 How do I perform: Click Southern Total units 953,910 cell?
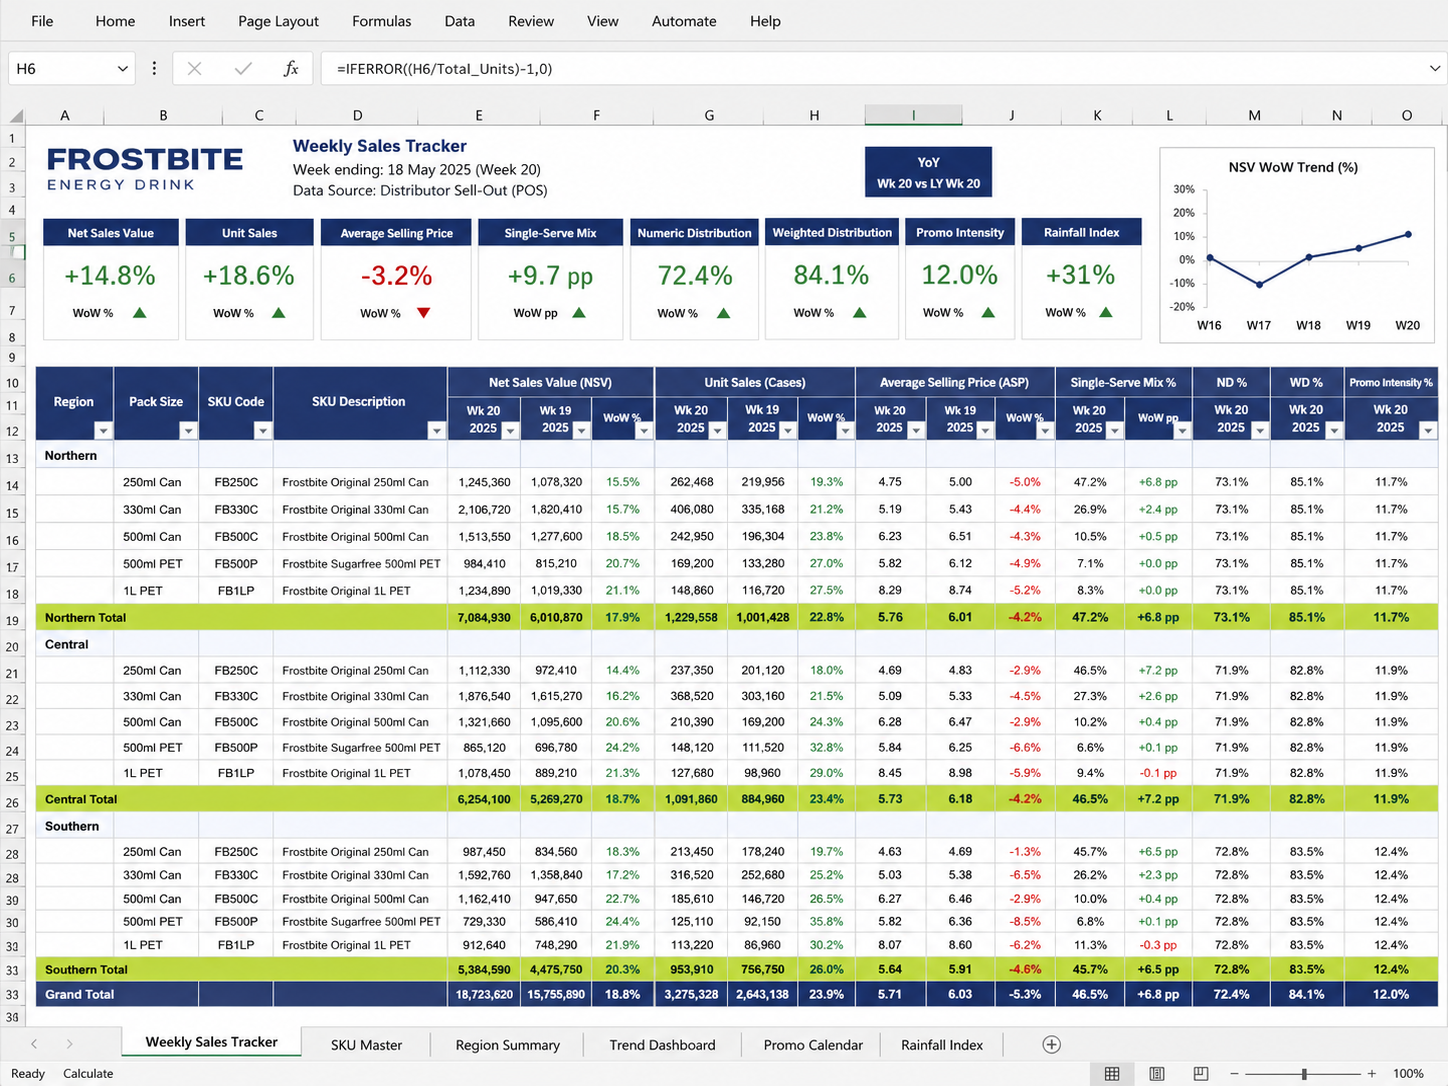[691, 970]
